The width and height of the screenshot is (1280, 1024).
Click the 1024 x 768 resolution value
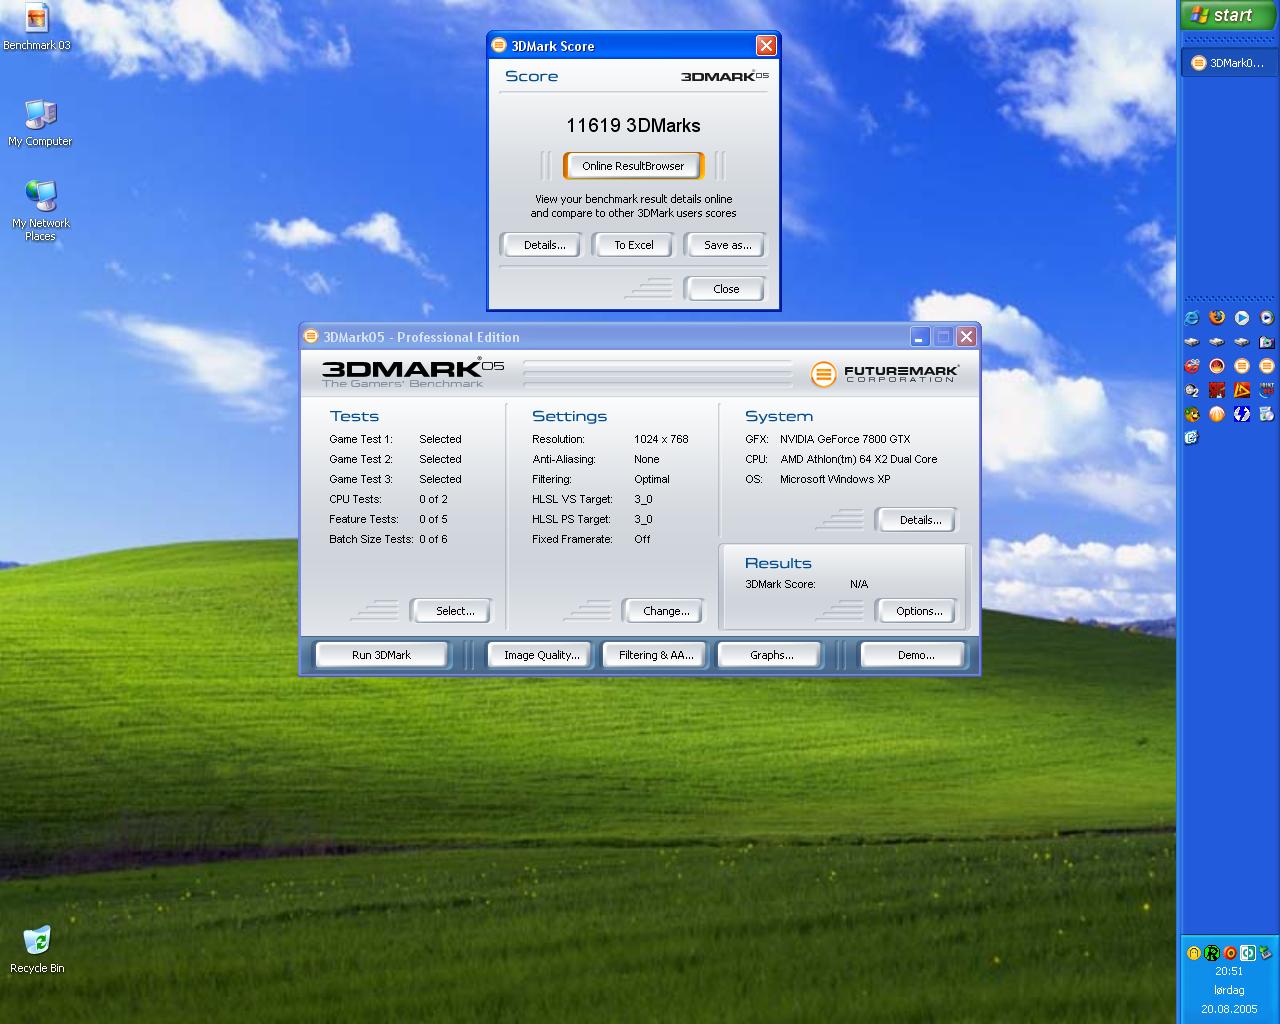(661, 439)
